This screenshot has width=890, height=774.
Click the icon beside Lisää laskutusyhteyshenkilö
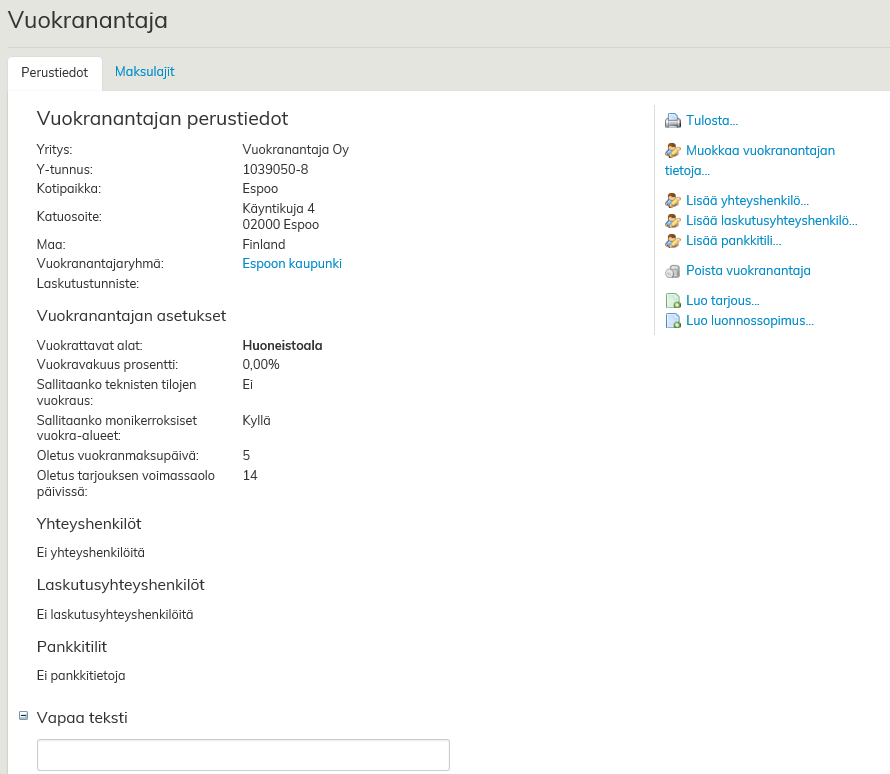click(673, 221)
